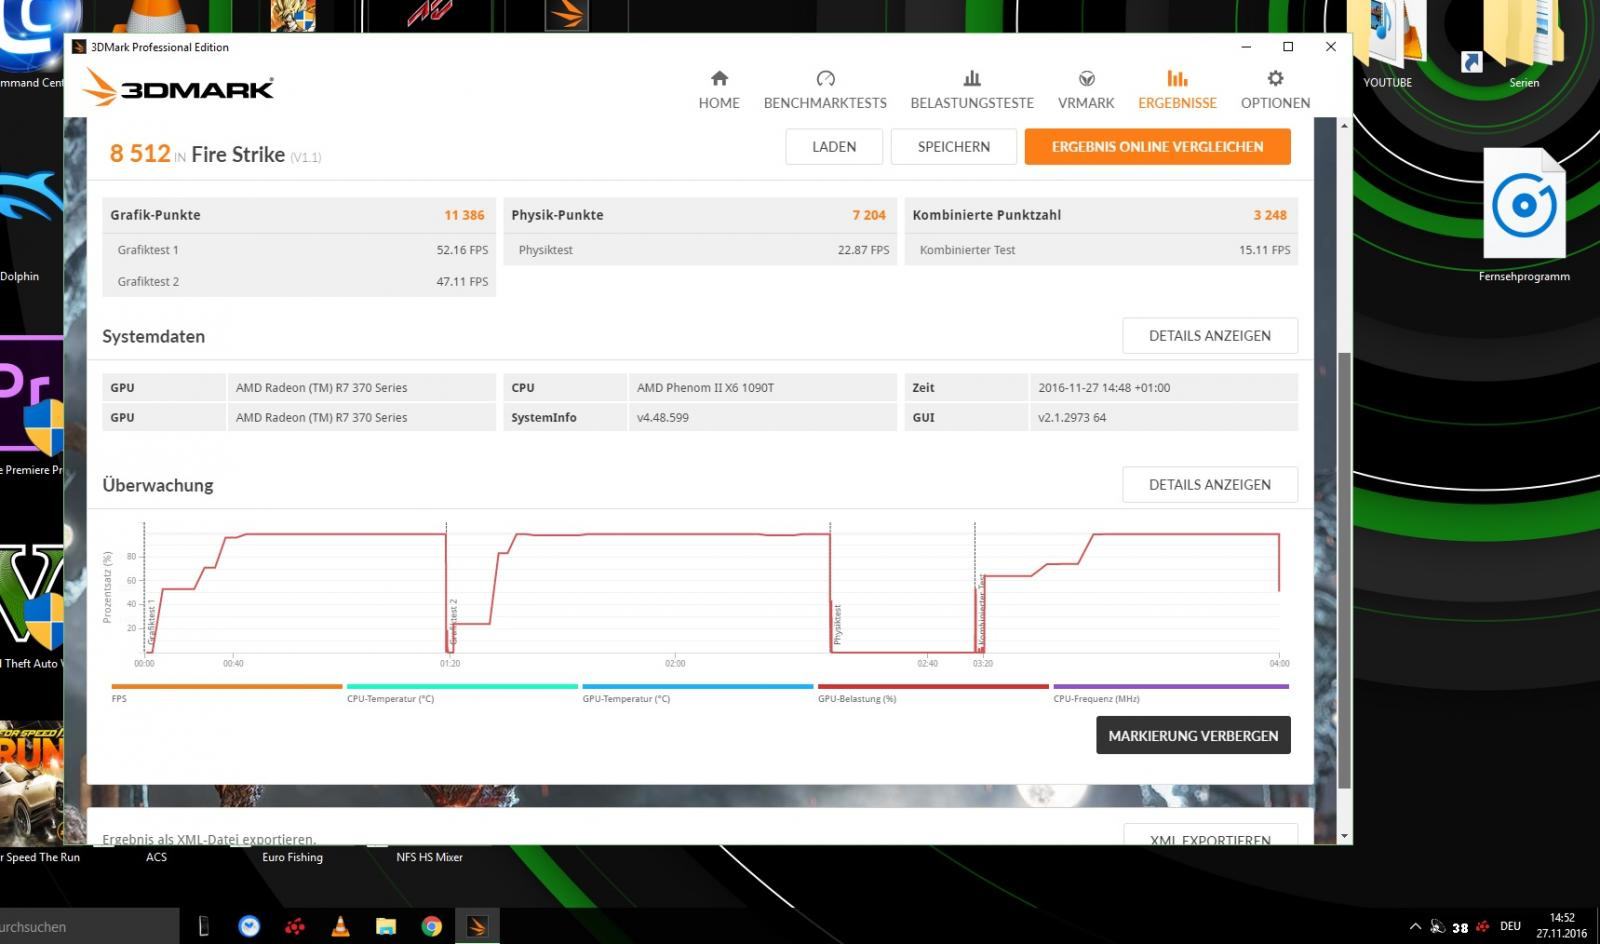Click the Physiktest result row
The width and height of the screenshot is (1600, 944).
700,250
